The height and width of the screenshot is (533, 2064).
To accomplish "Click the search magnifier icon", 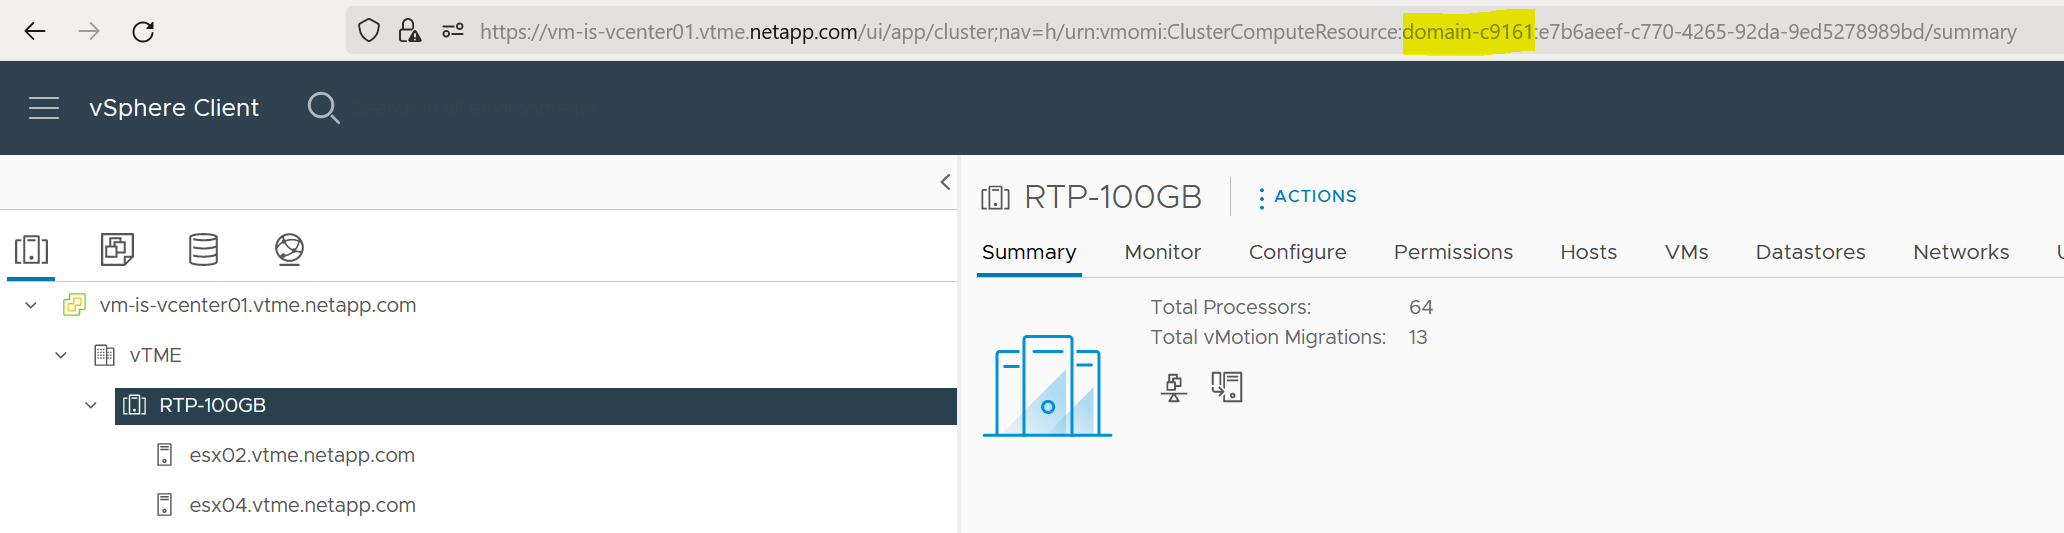I will tap(323, 108).
